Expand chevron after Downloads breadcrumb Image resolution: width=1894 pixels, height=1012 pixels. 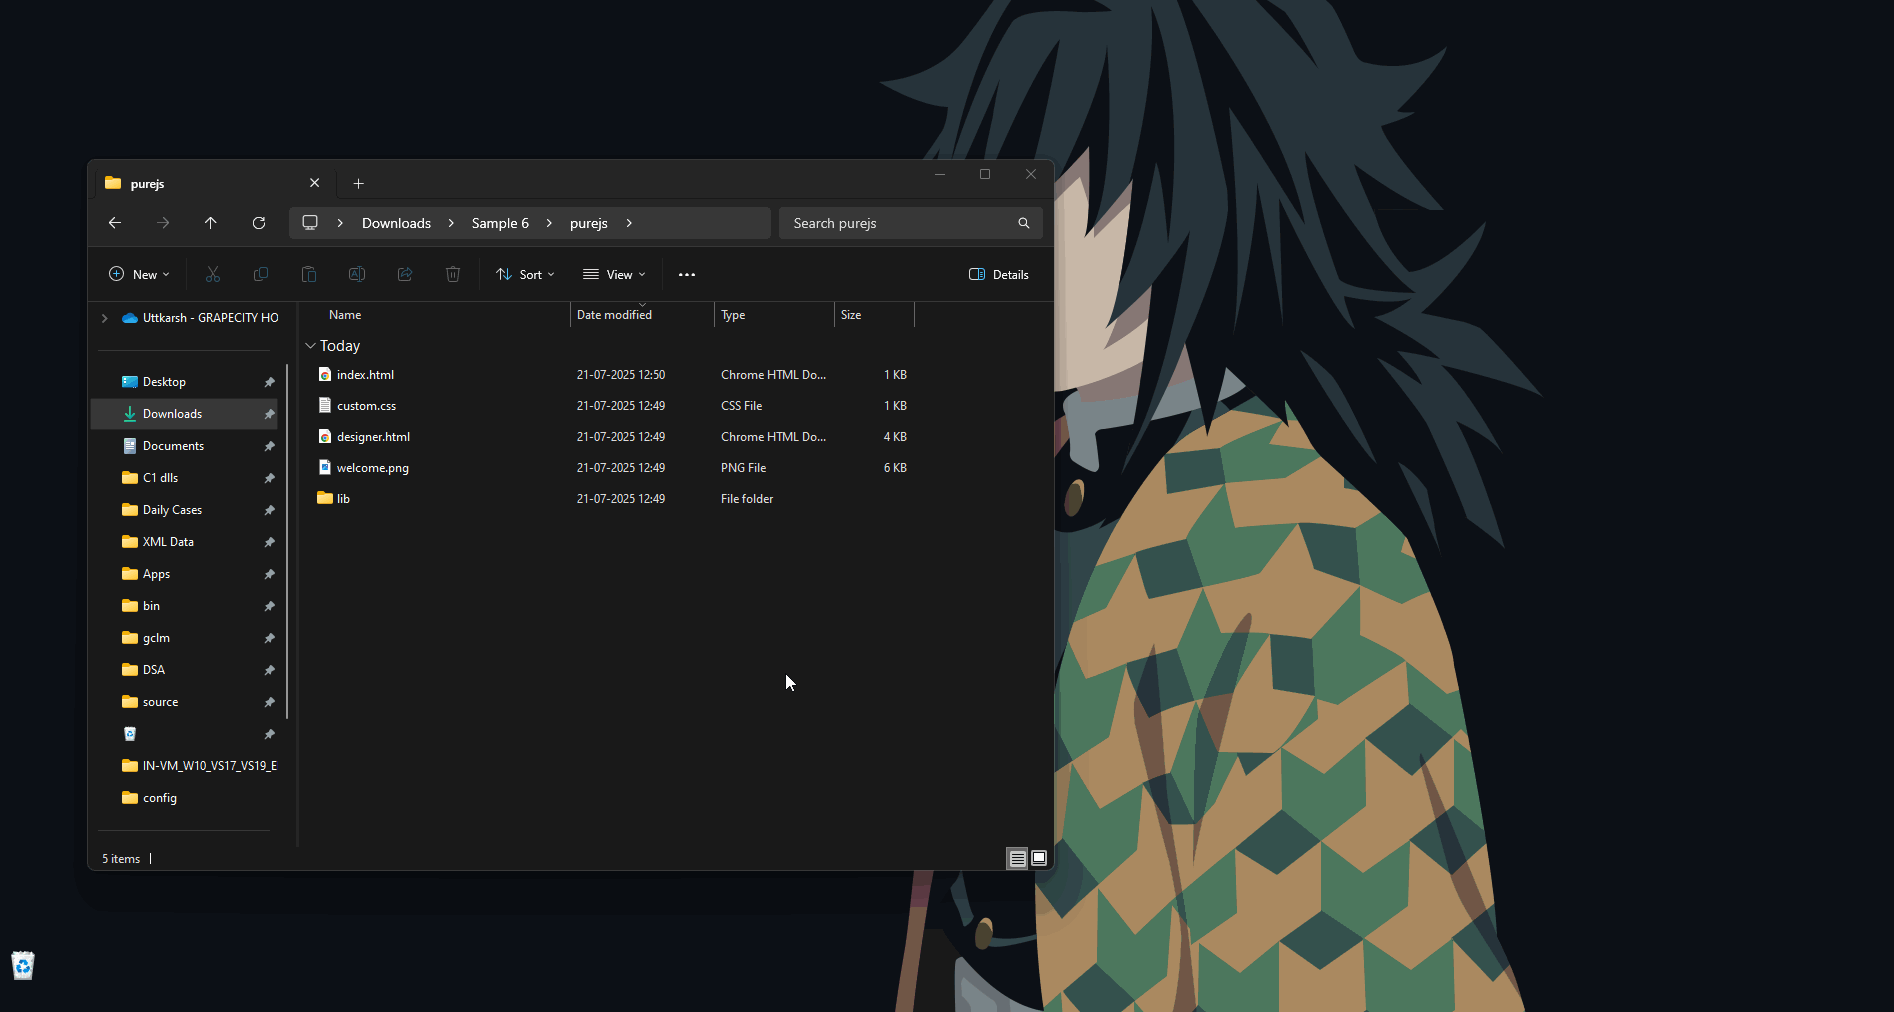point(451,223)
